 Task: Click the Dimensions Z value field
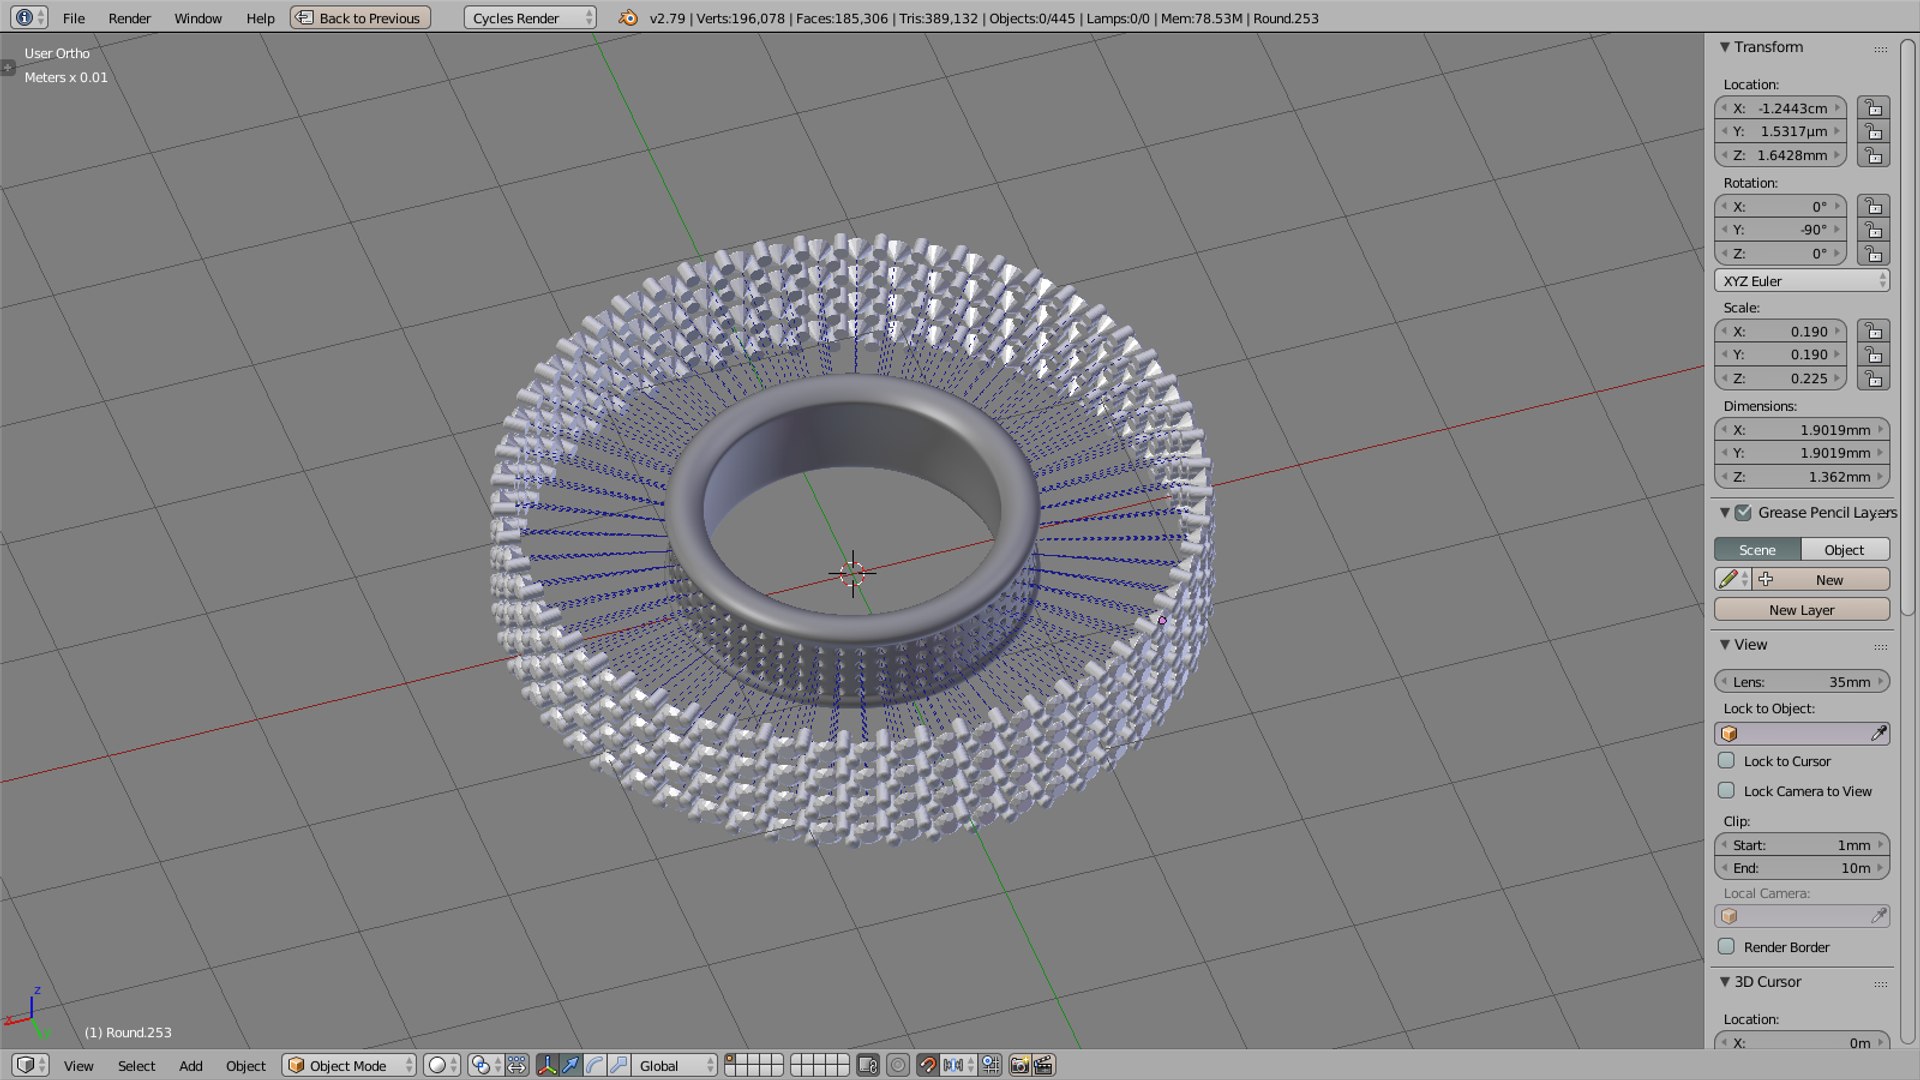point(1802,477)
